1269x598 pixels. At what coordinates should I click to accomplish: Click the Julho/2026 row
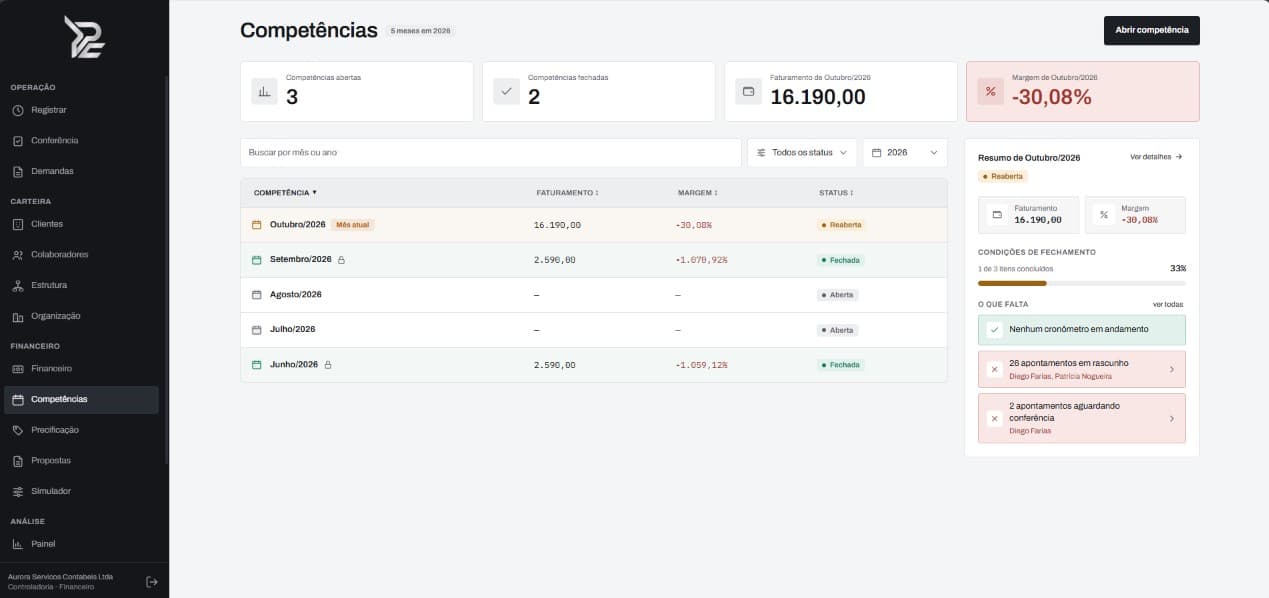(x=594, y=330)
